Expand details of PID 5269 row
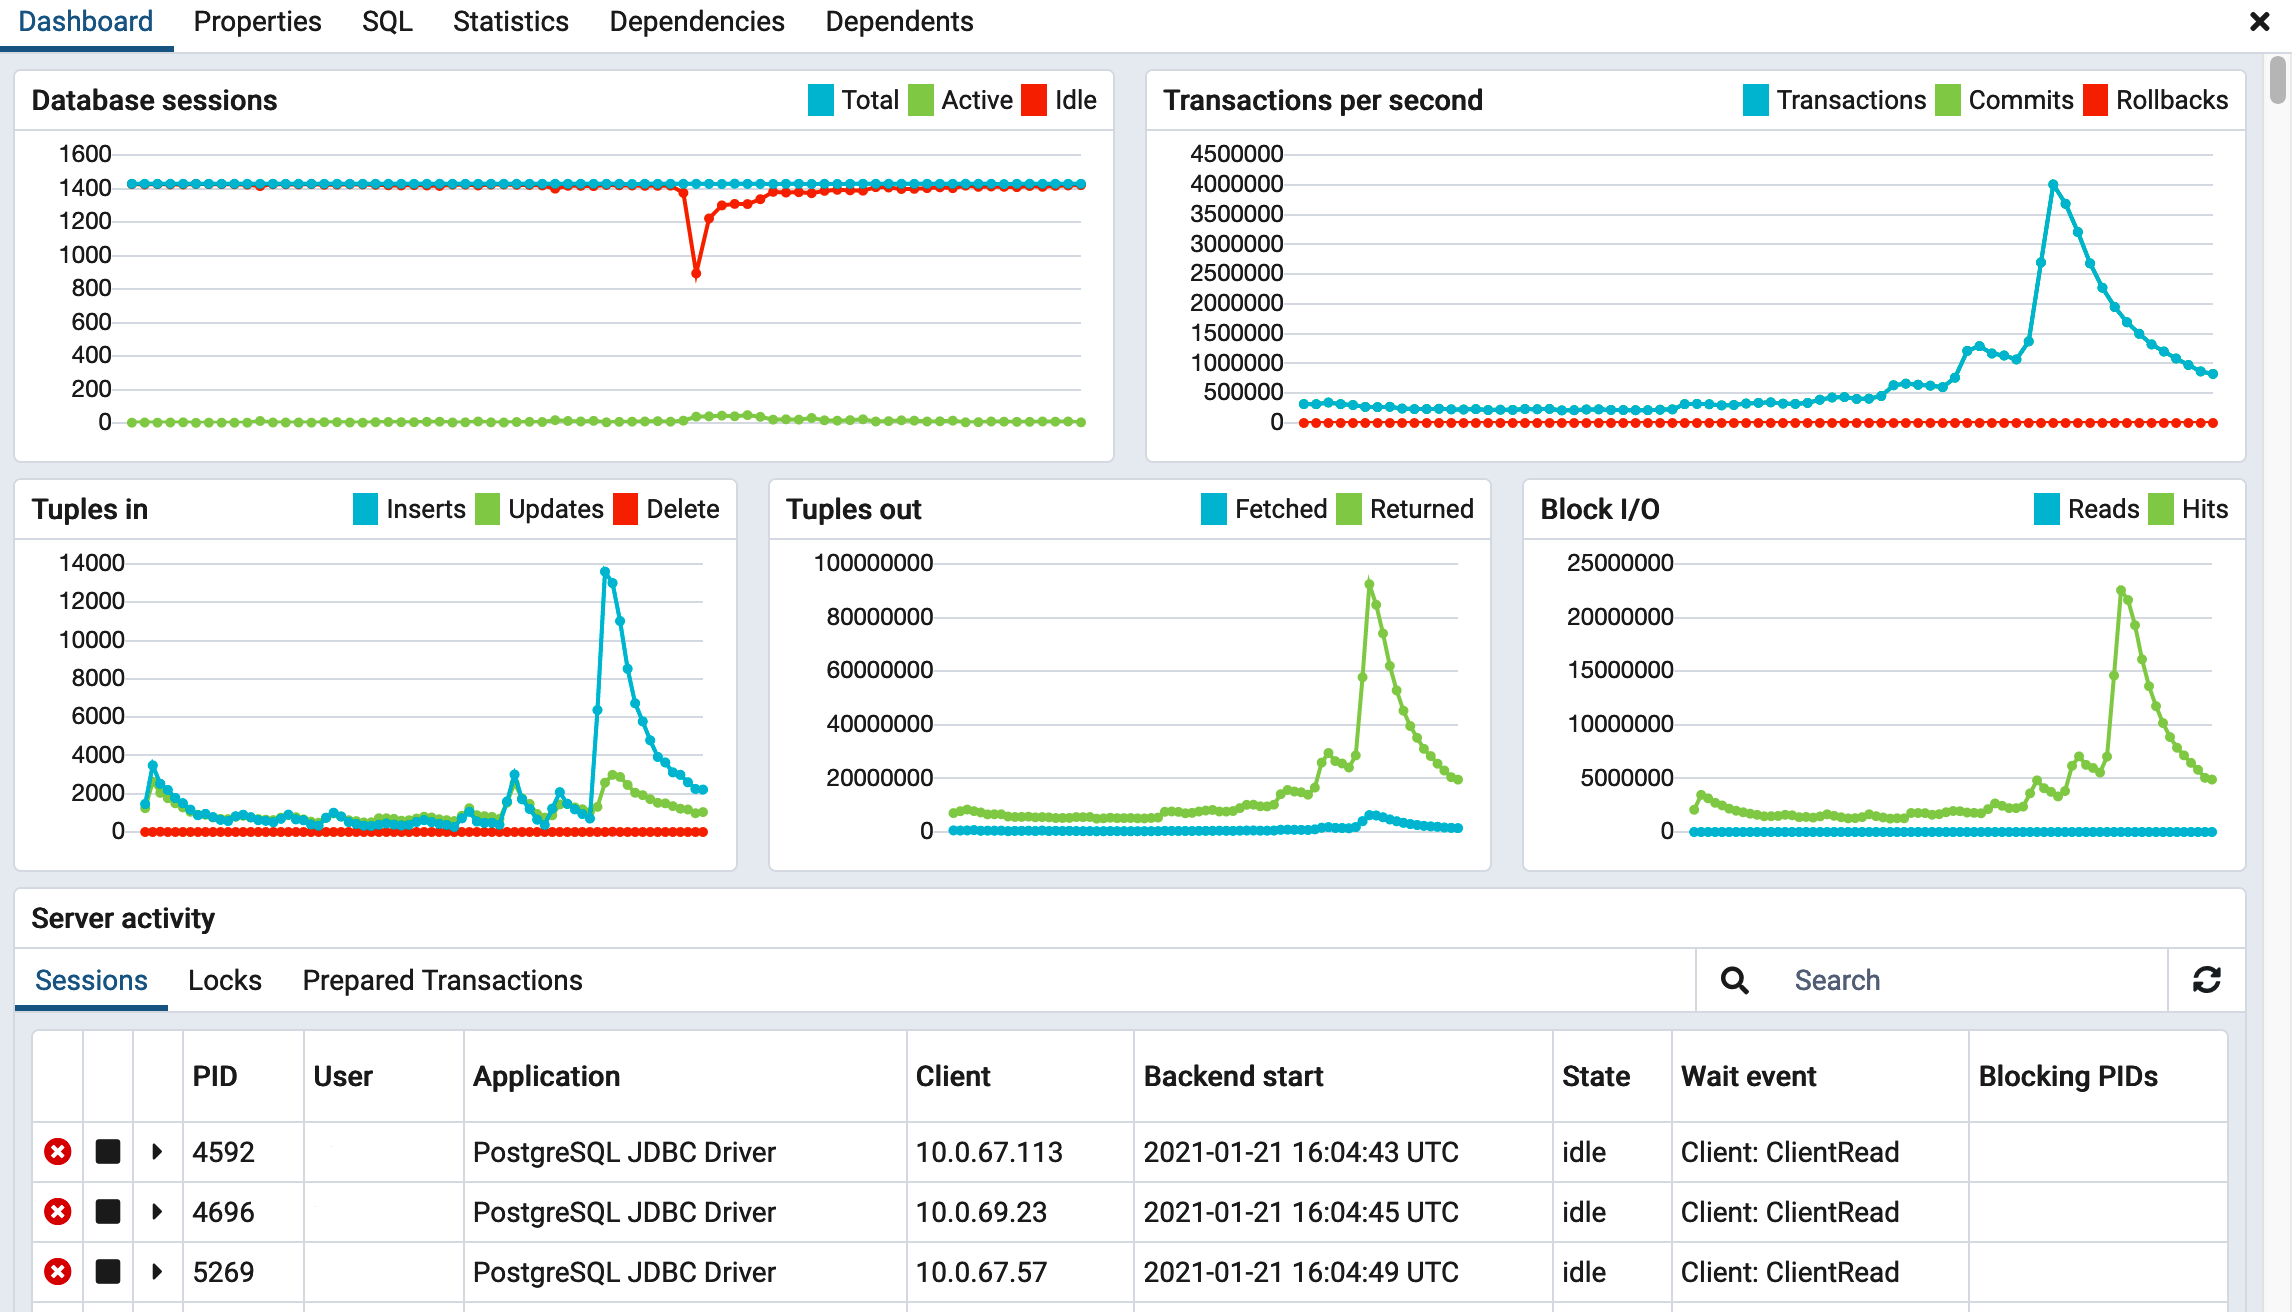The height and width of the screenshot is (1312, 2292). click(157, 1272)
